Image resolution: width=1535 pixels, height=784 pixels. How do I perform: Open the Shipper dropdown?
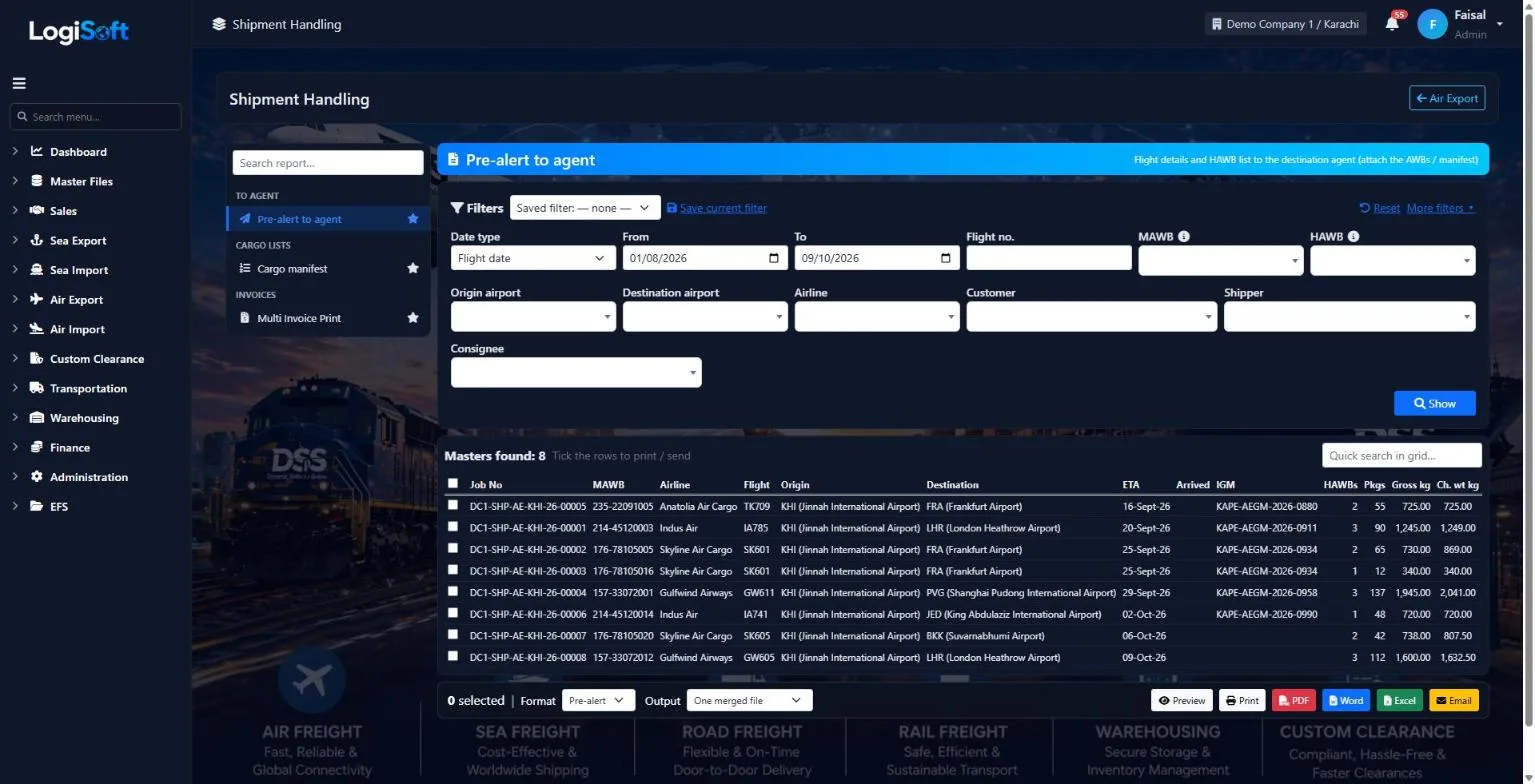tap(1349, 317)
